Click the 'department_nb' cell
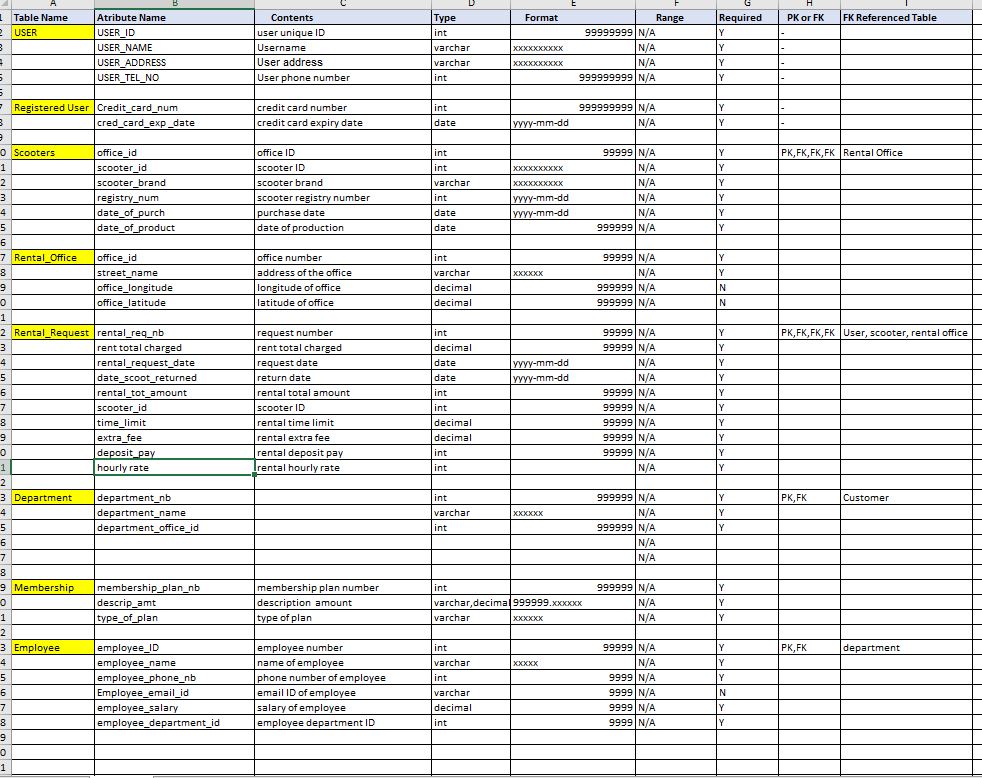This screenshot has height=778, width=982. pos(174,497)
